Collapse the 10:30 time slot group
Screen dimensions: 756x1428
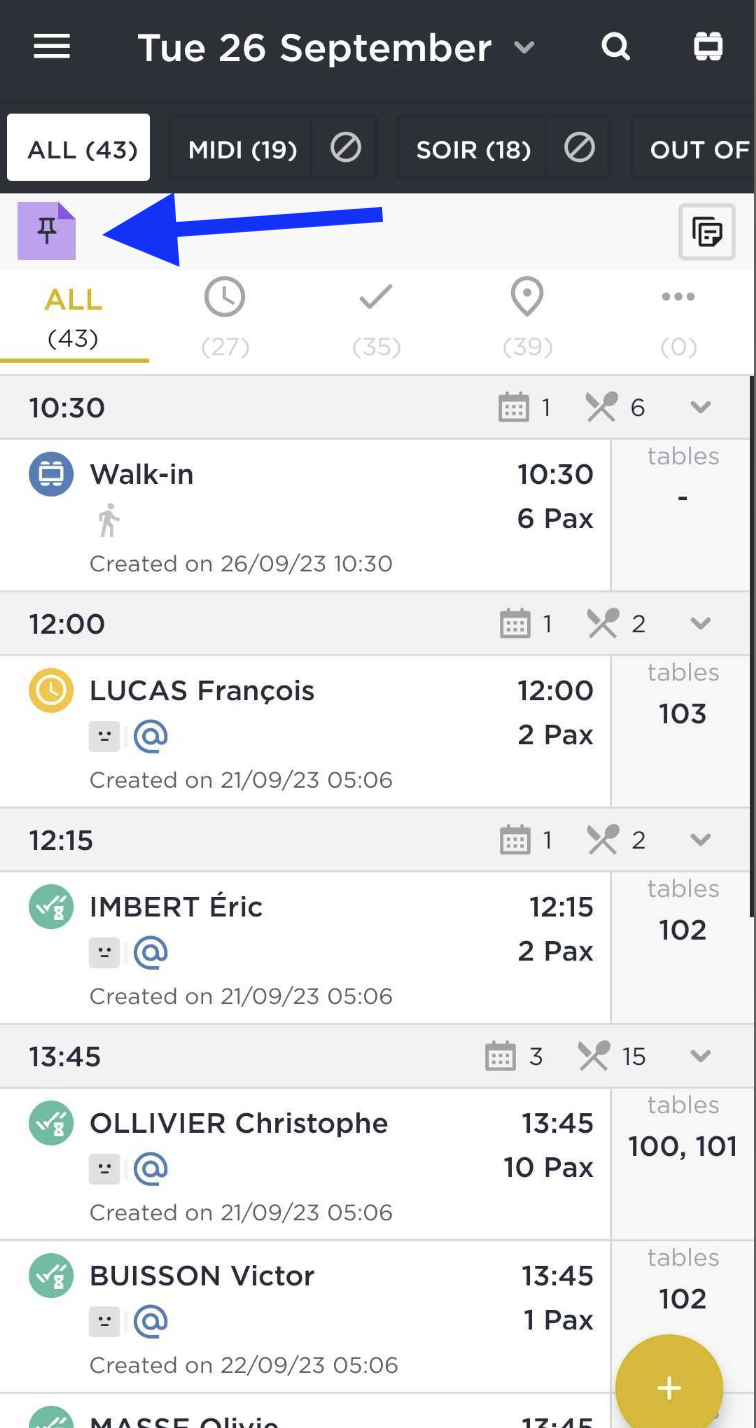700,407
